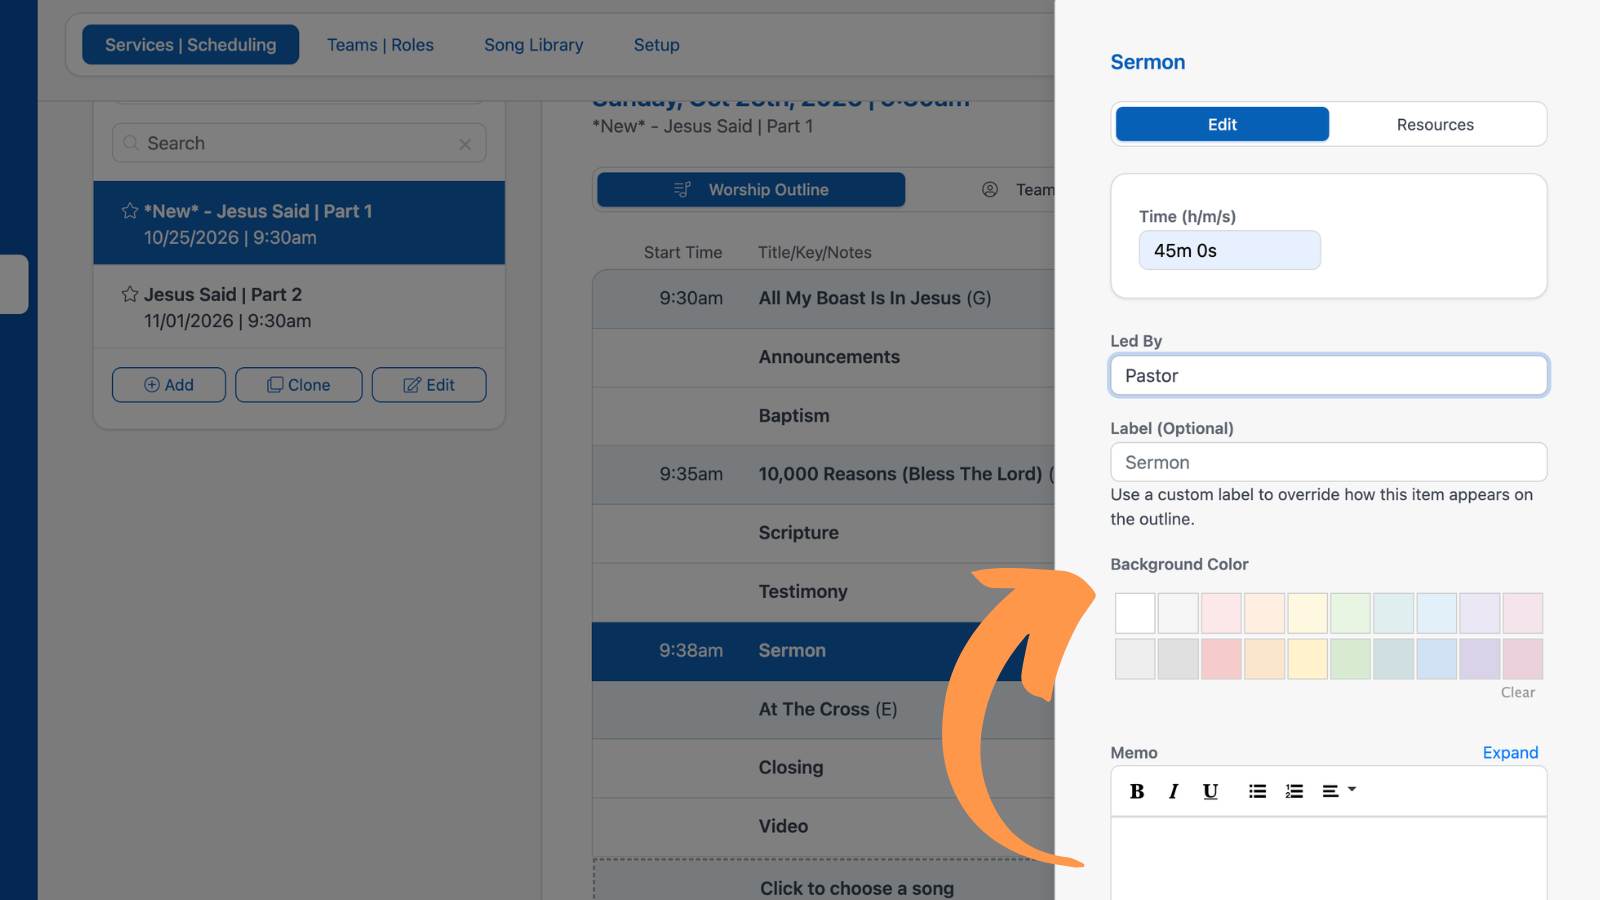Click the Add service button
Image resolution: width=1600 pixels, height=900 pixels.
pyautogui.click(x=169, y=385)
